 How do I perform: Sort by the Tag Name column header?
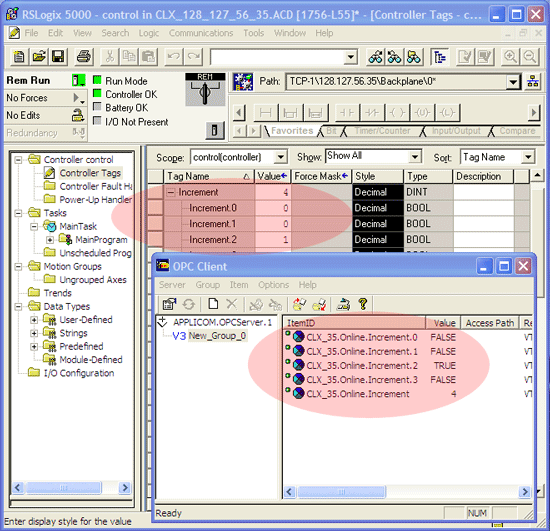(x=208, y=176)
